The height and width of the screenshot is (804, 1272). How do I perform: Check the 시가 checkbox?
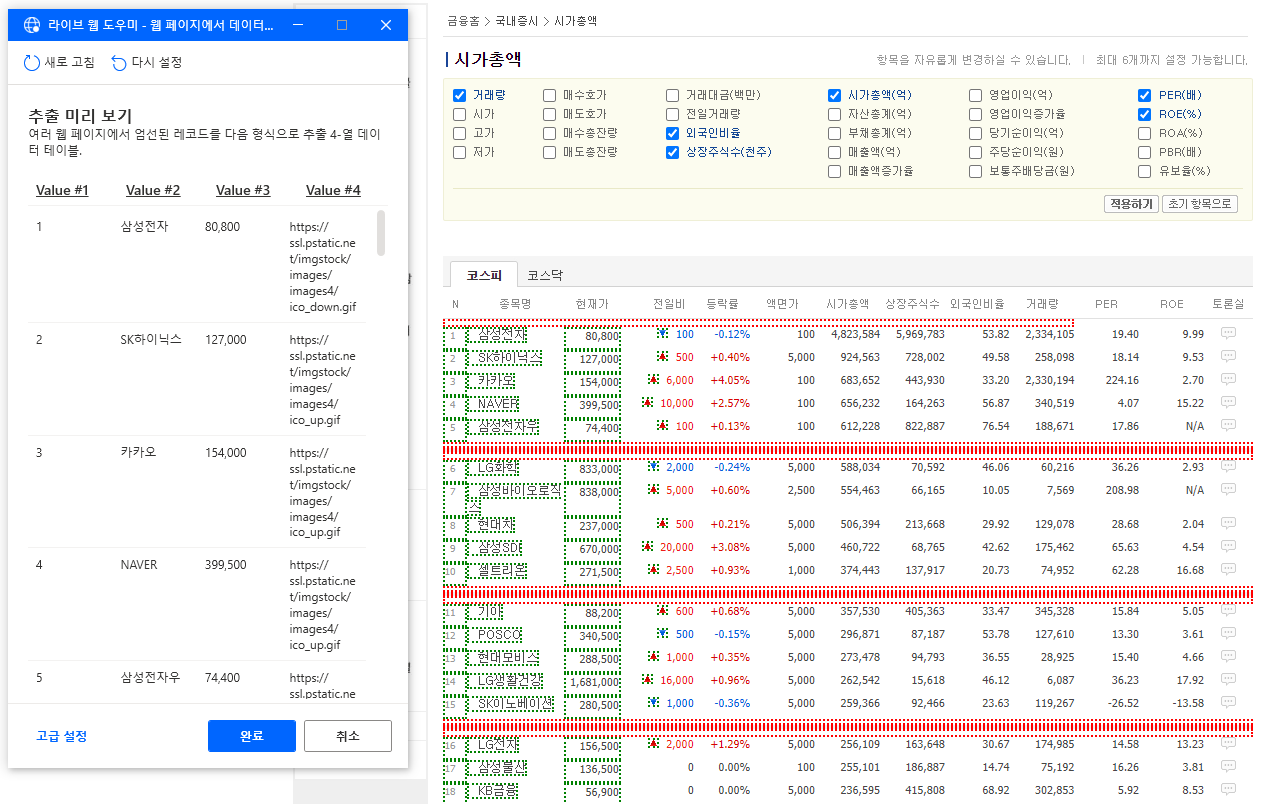coord(460,115)
